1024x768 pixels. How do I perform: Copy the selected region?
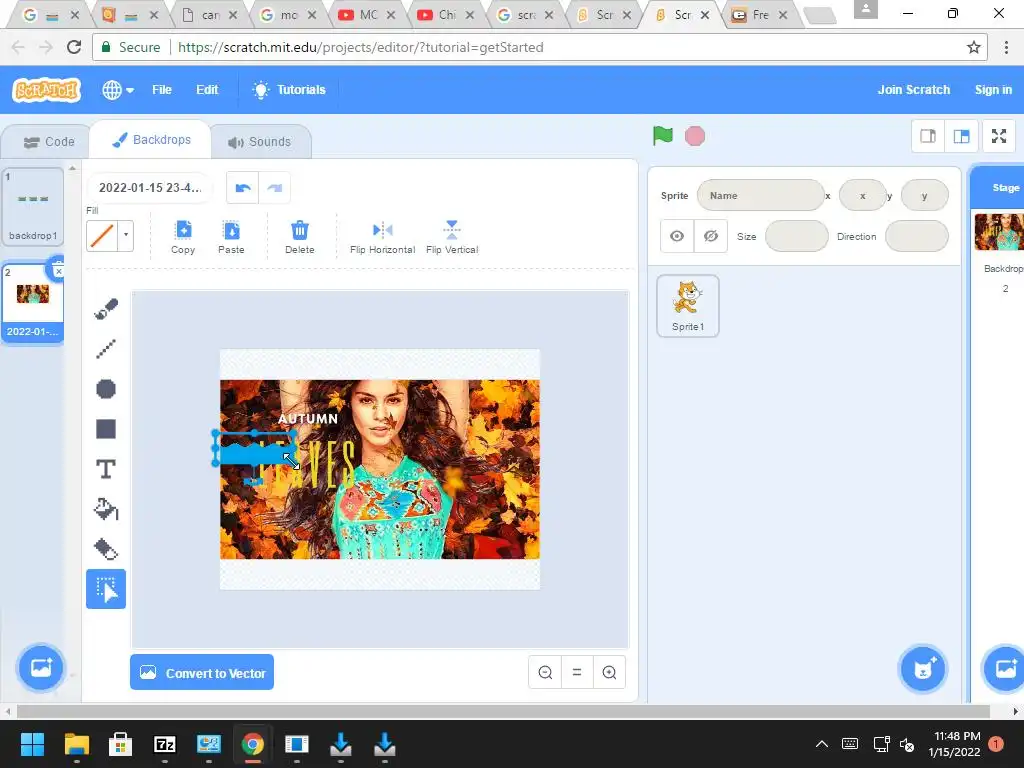(x=183, y=237)
